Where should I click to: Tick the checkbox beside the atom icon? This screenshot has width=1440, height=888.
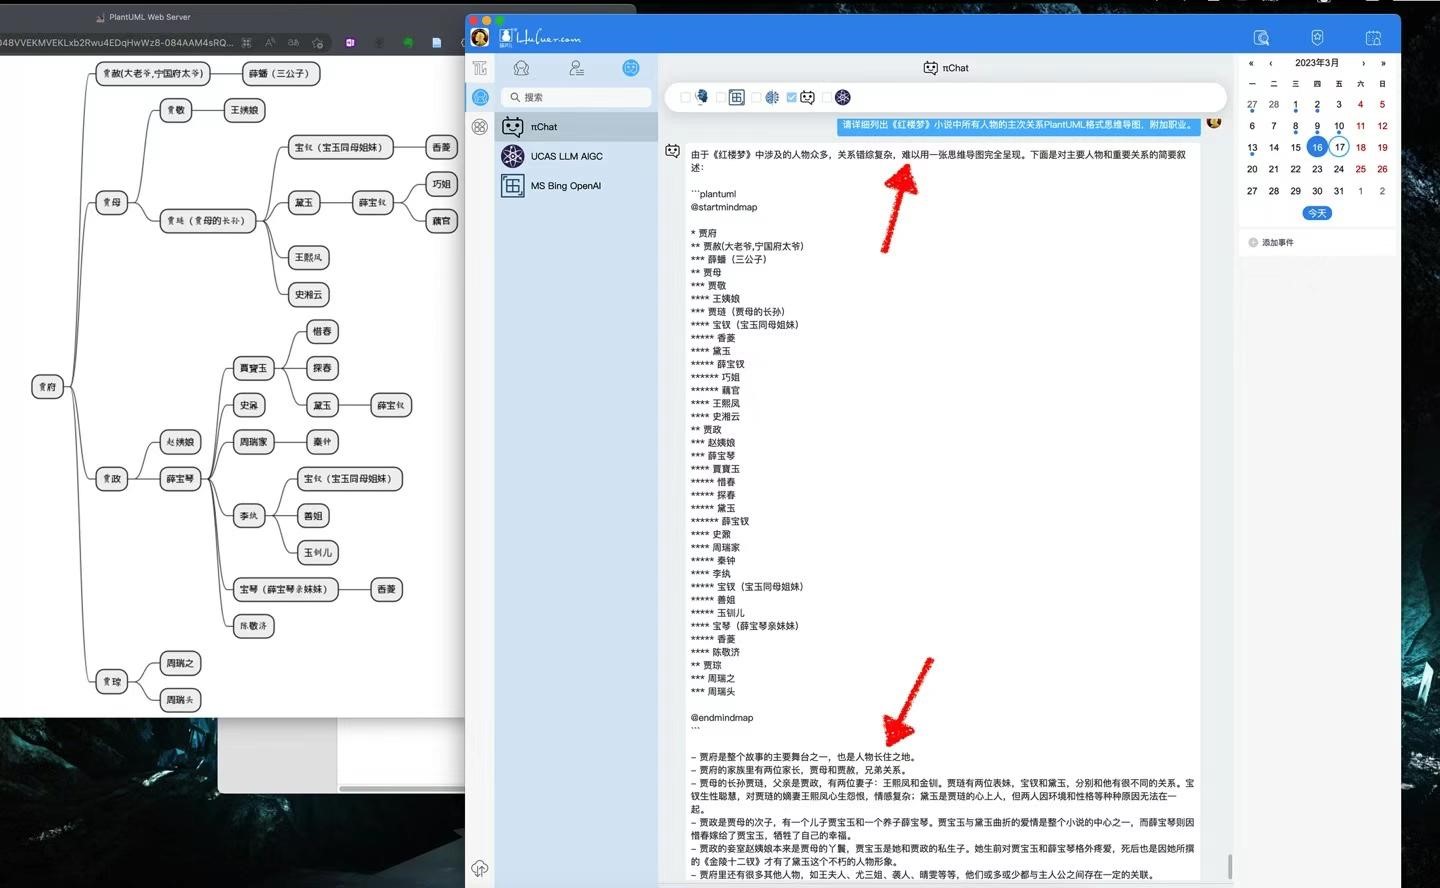(827, 97)
